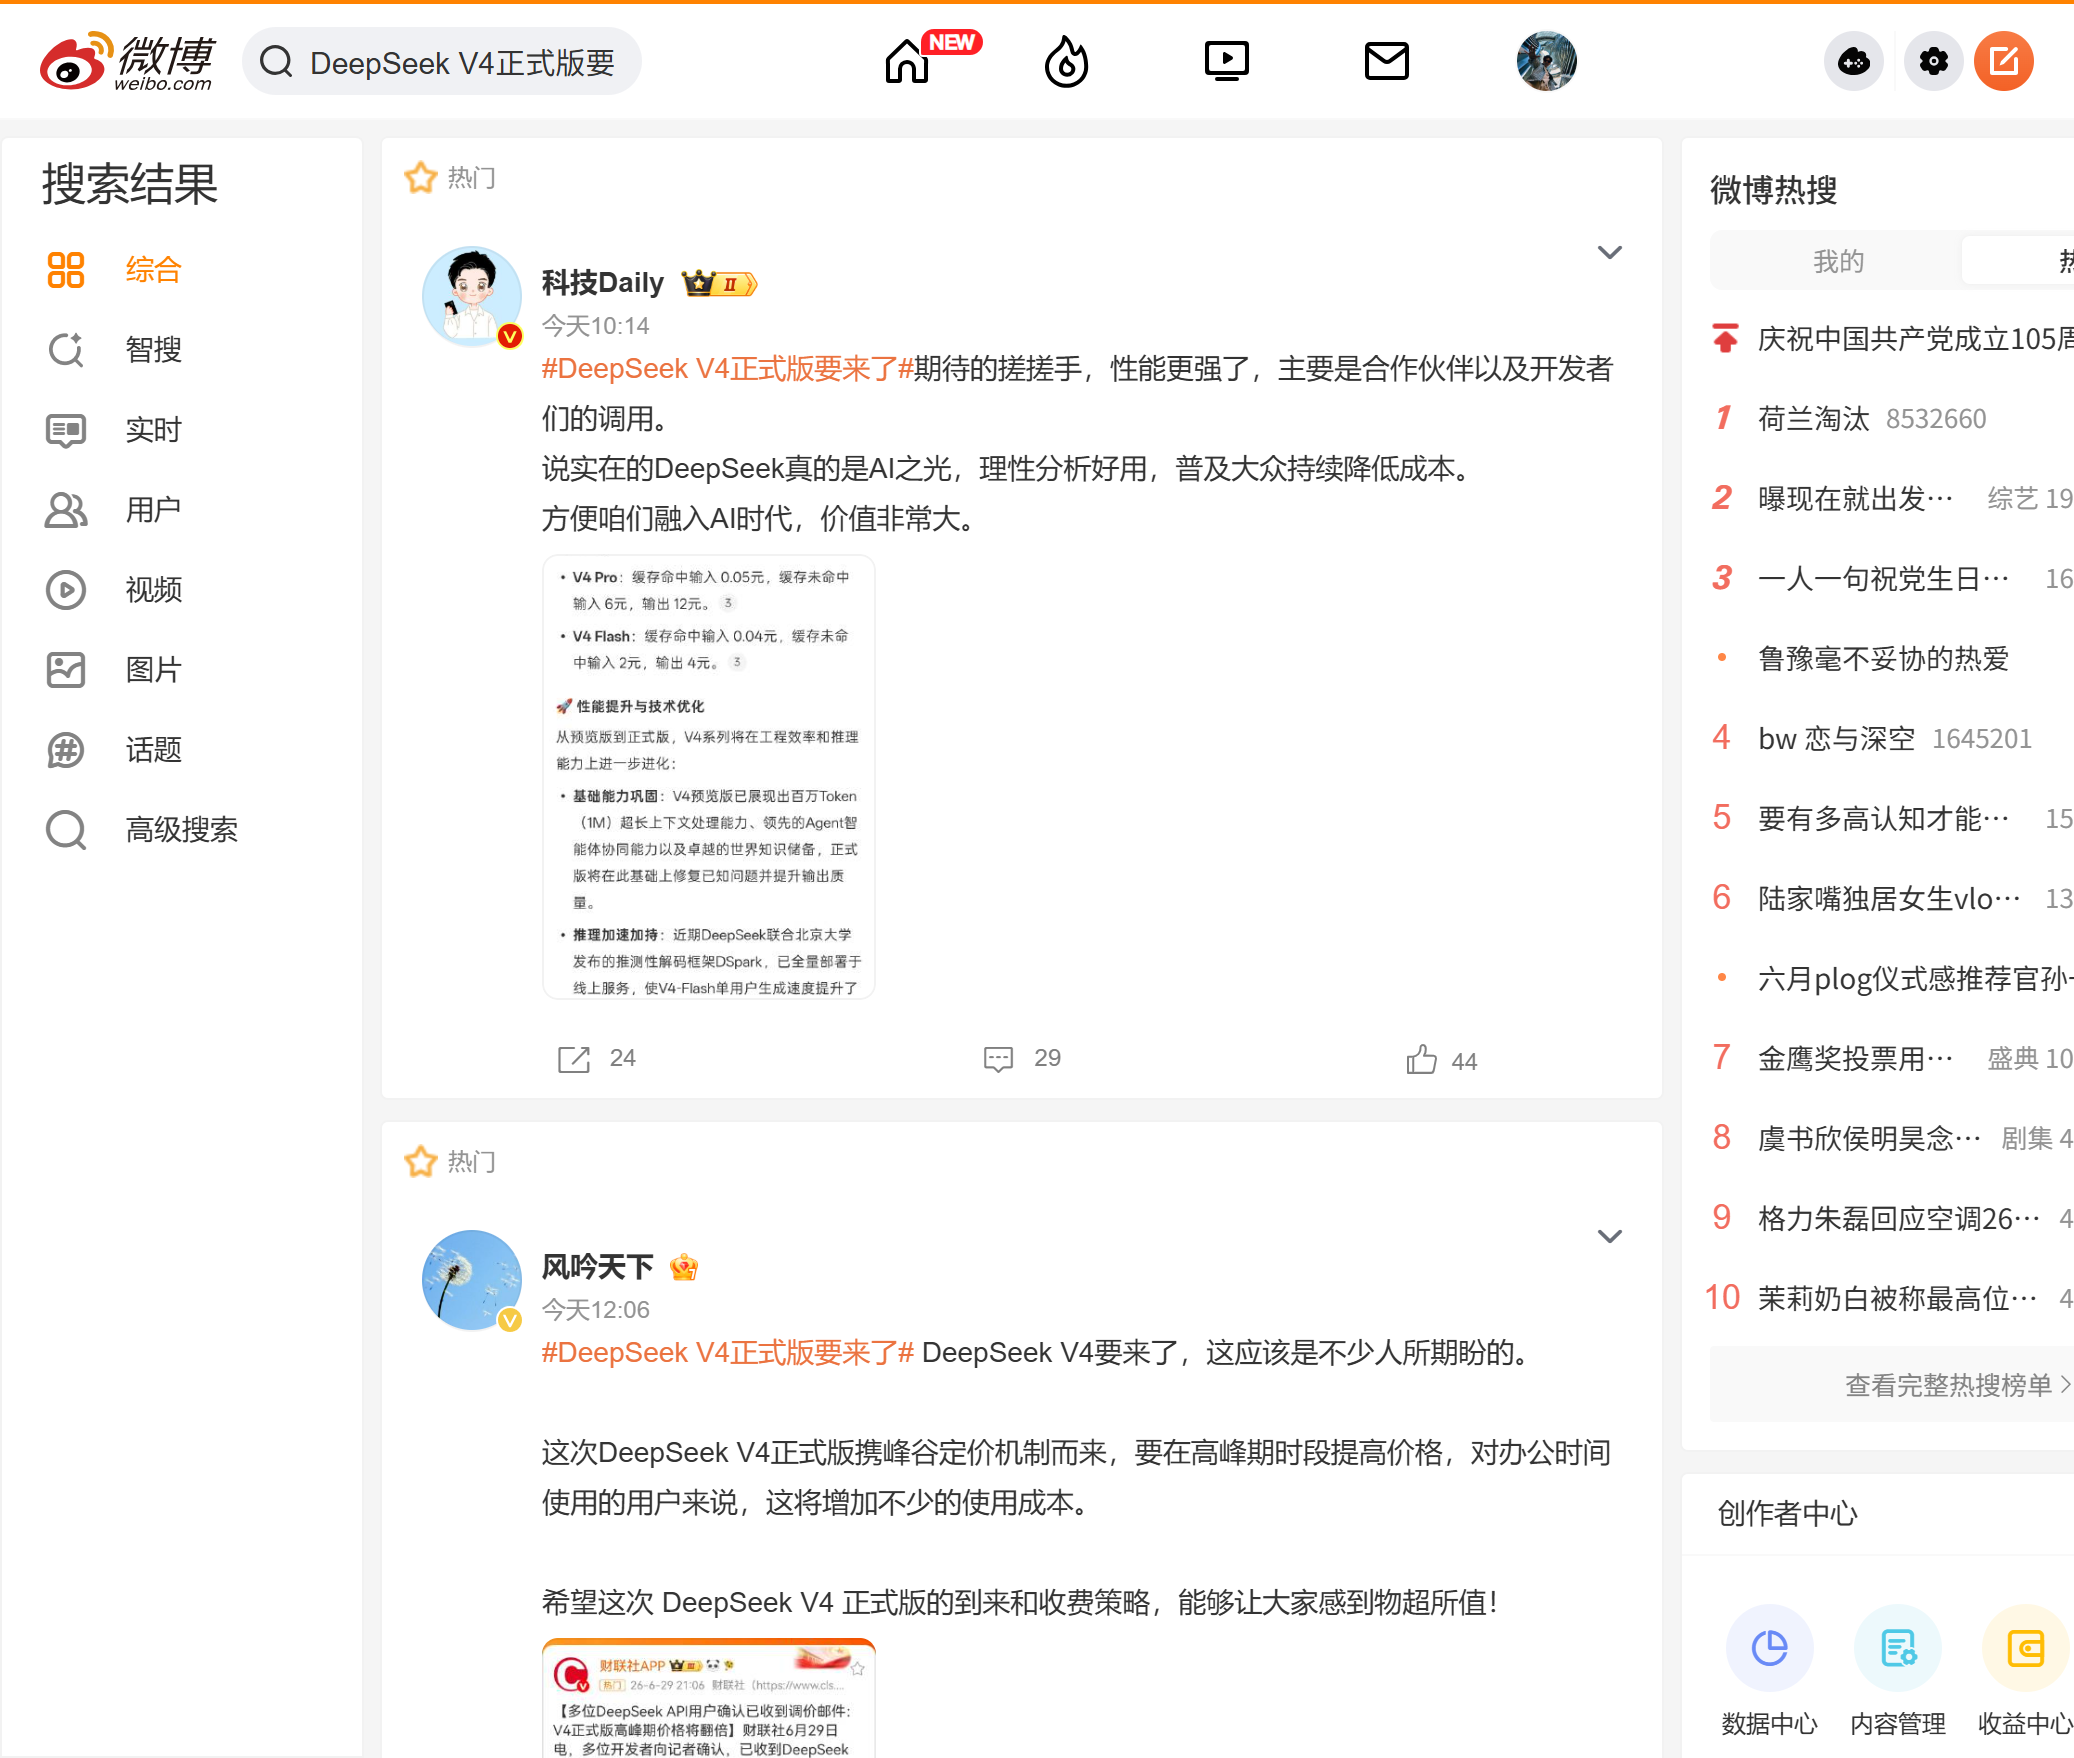Open hot search 陆家嘴独居女生vlo
The image size is (2074, 1758).
pos(1888,899)
